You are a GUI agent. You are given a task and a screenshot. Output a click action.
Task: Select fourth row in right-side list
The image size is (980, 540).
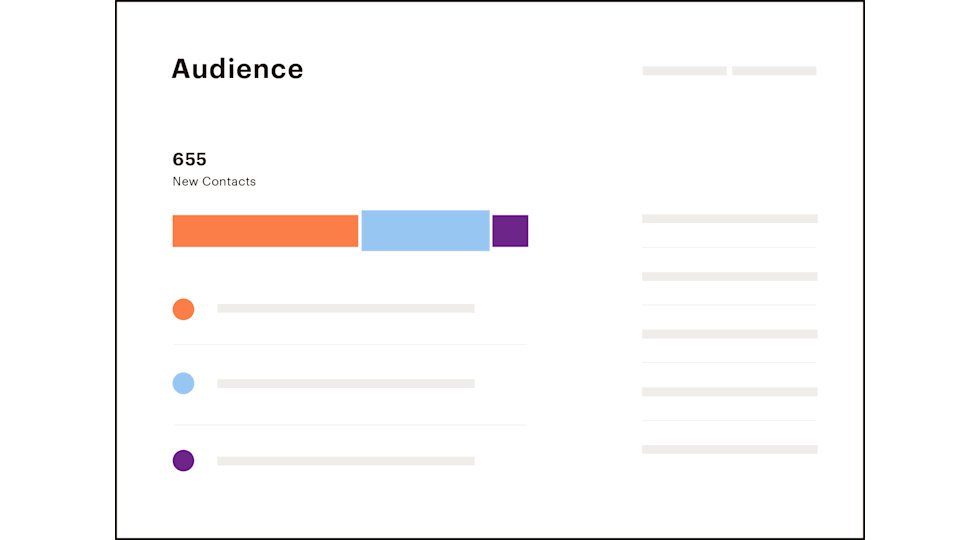(x=729, y=392)
